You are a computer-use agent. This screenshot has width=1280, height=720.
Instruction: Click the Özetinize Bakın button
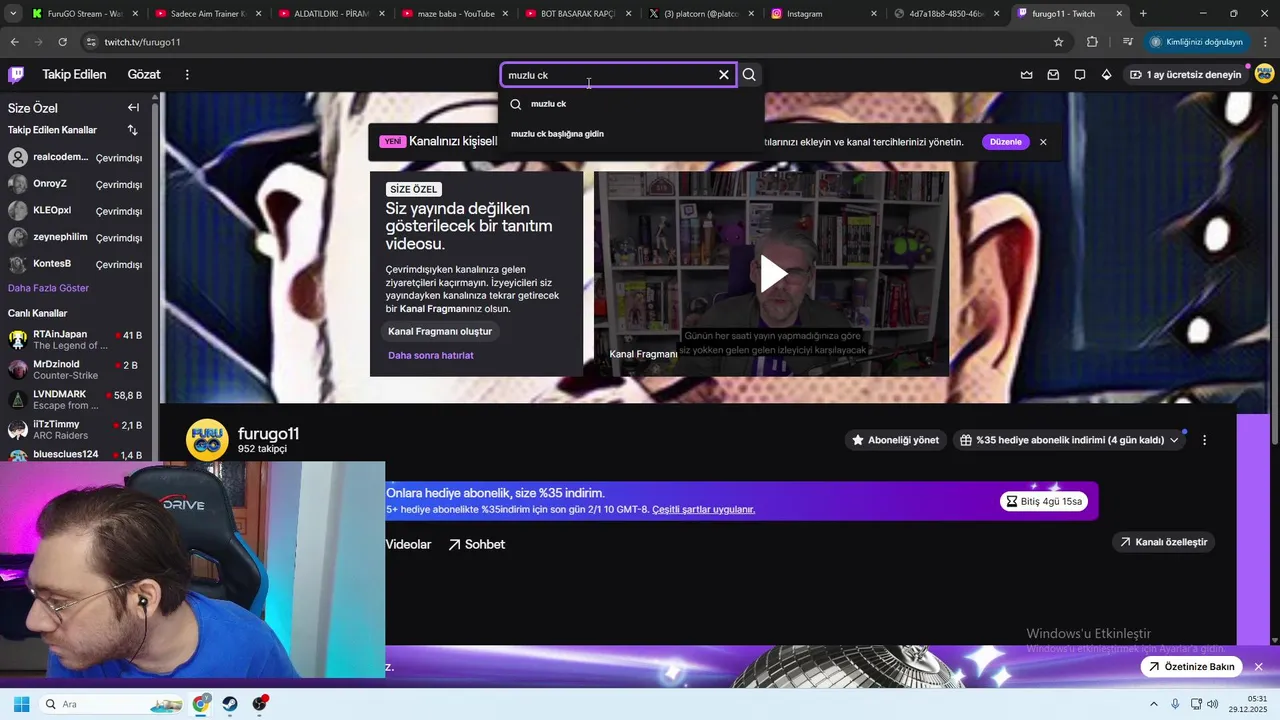[x=1191, y=667]
